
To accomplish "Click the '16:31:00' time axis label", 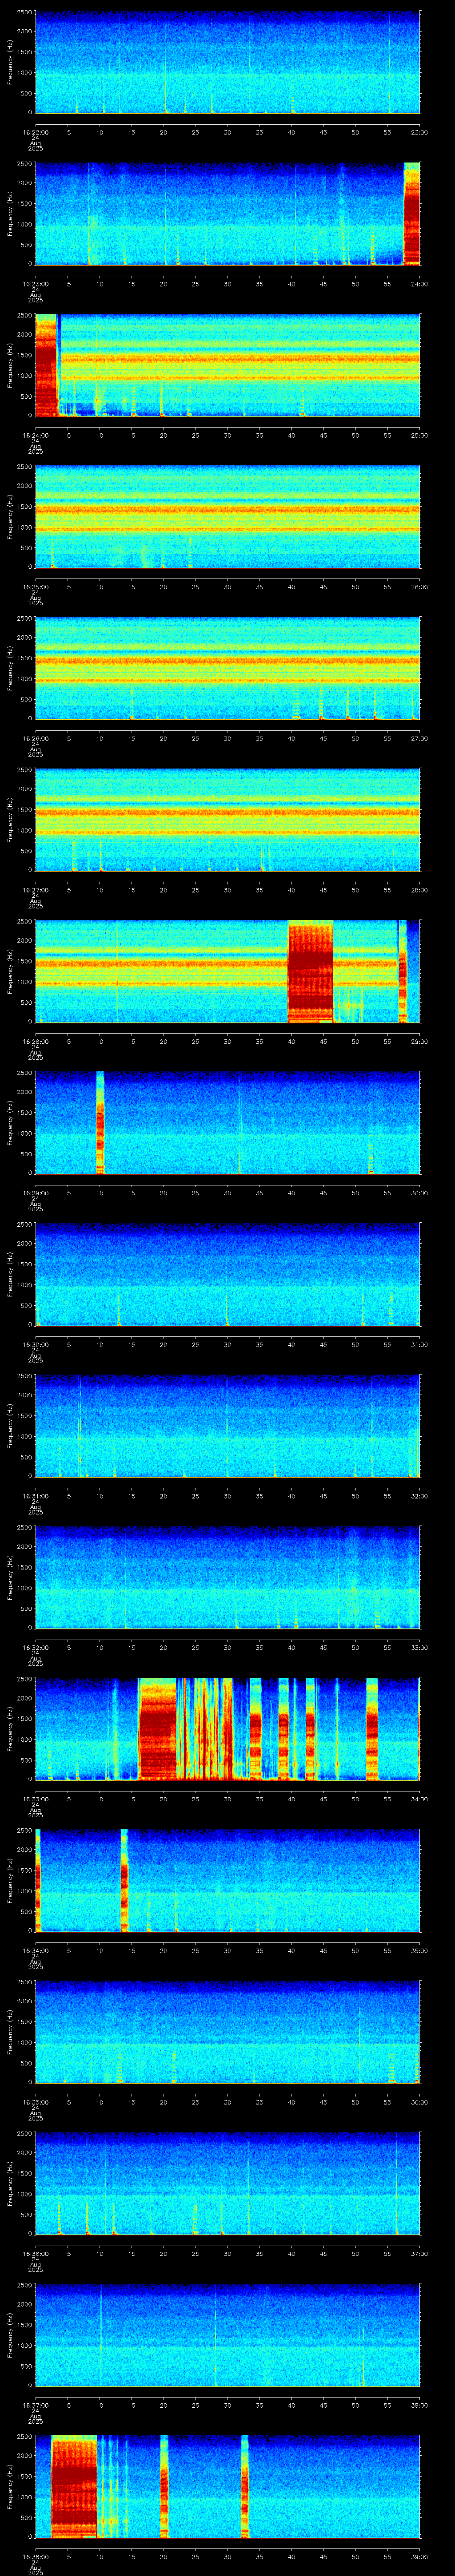I will click(35, 1495).
